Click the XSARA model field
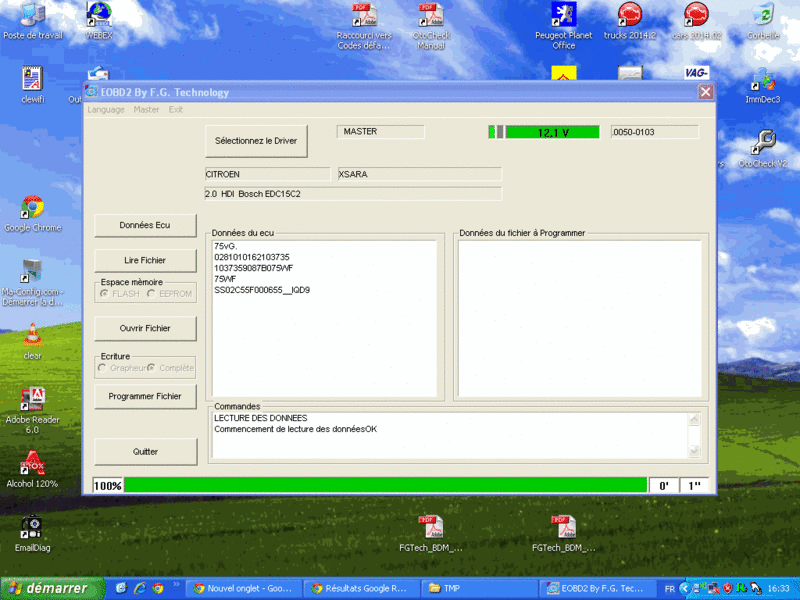 point(419,174)
